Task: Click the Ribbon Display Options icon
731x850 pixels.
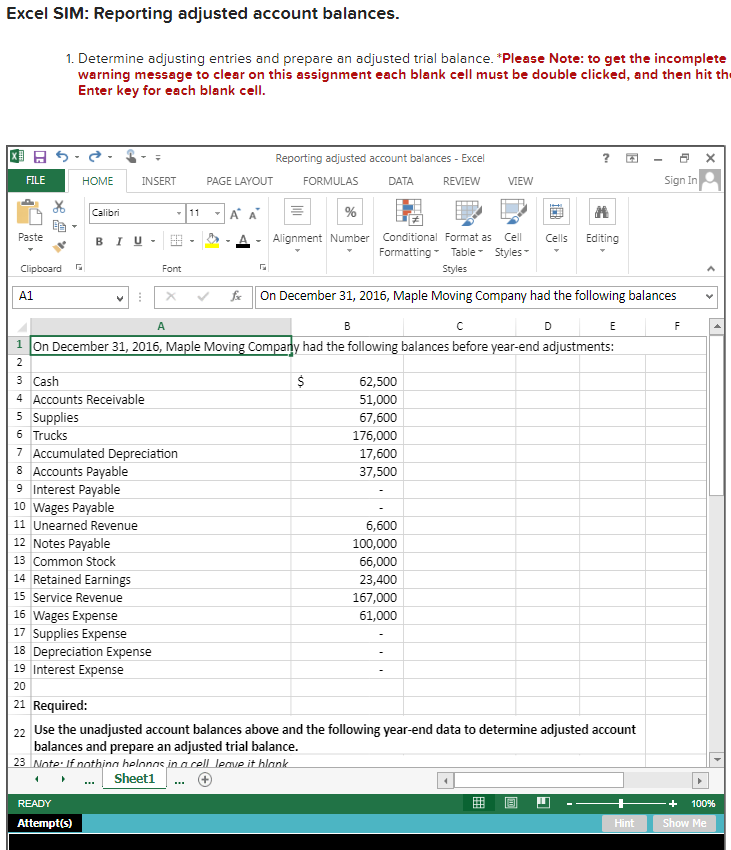Action: tap(632, 158)
